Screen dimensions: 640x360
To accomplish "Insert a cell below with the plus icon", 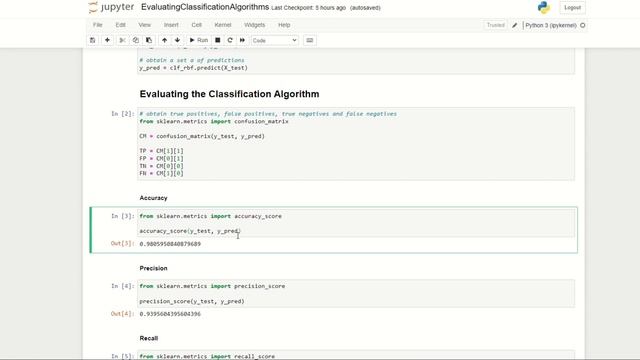I will tap(107, 40).
